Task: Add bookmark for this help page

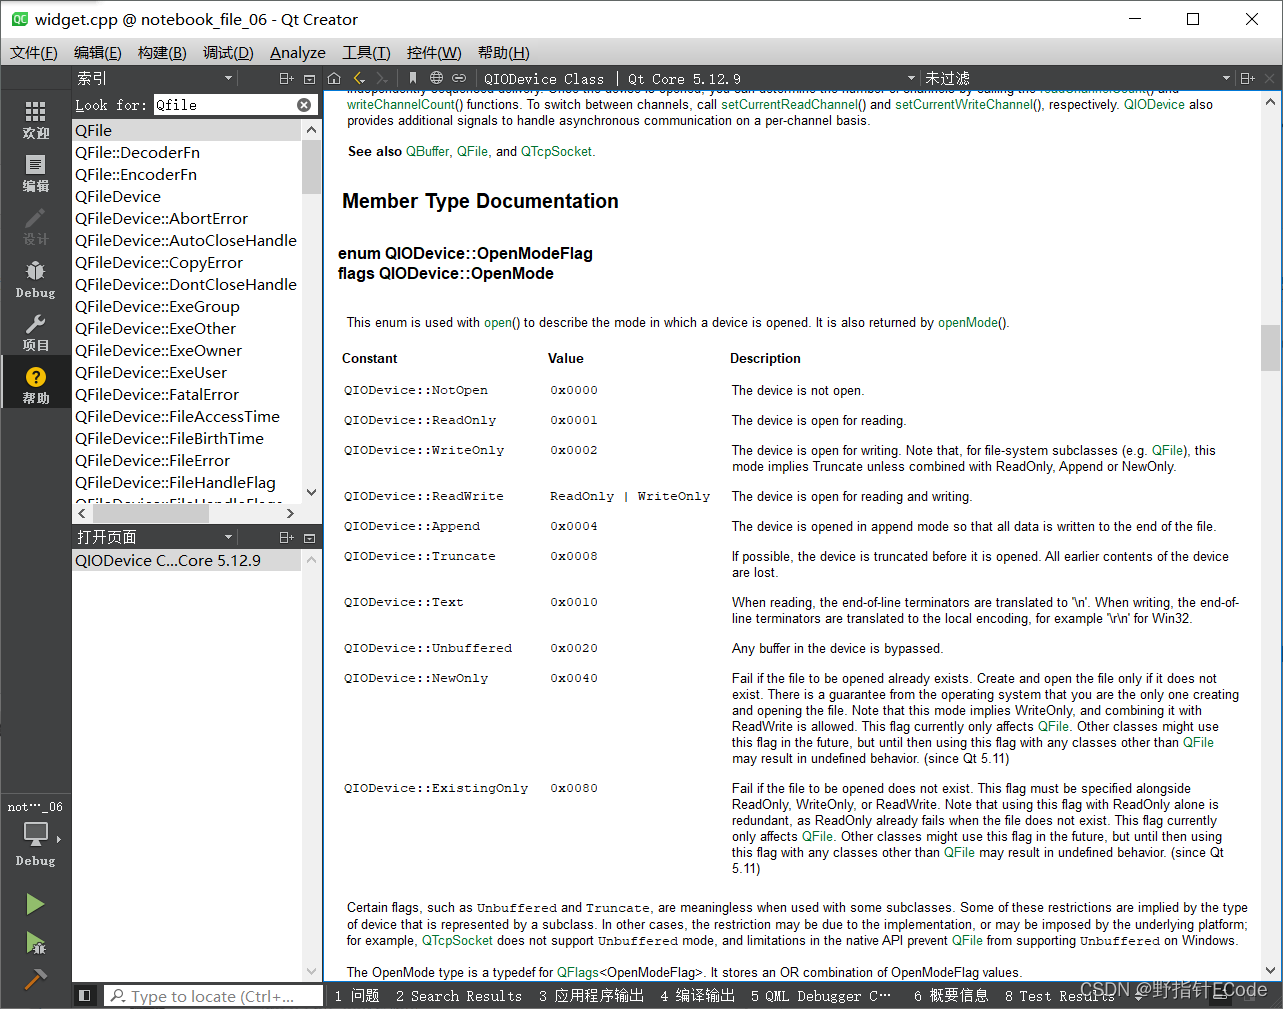Action: pyautogui.click(x=412, y=78)
